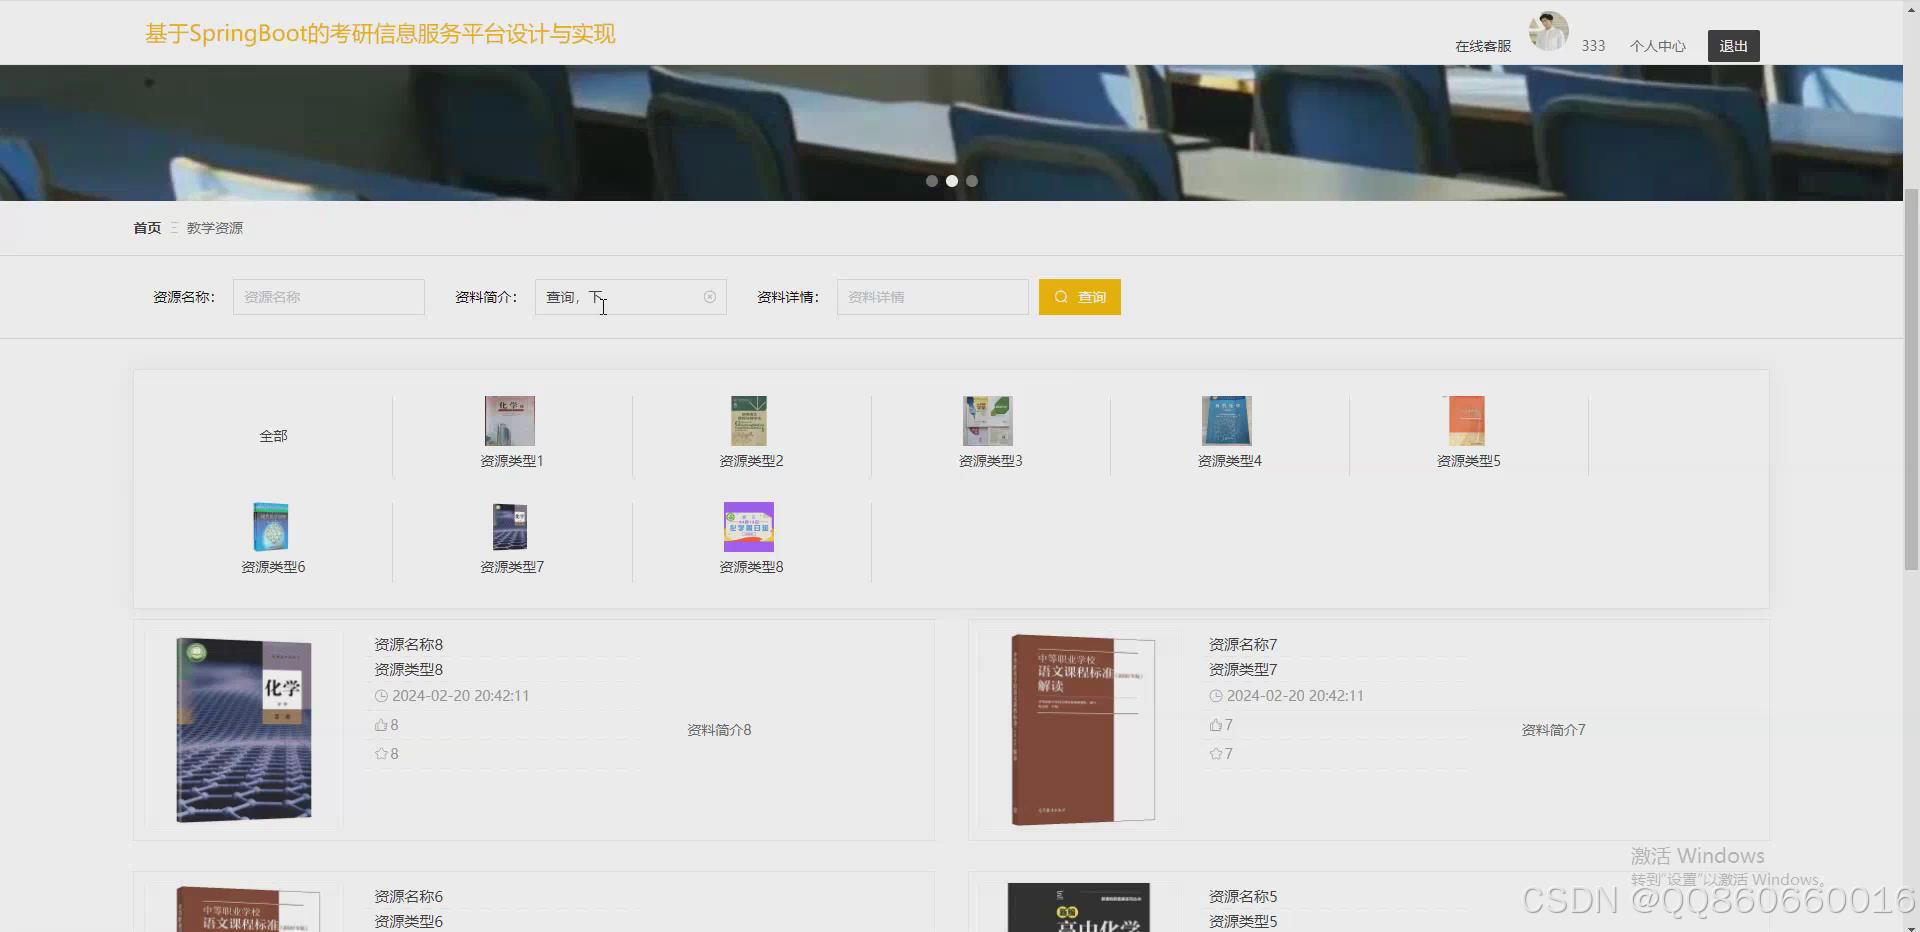The width and height of the screenshot is (1920, 932).
Task: Click the clock icon of 资源名称8
Action: [x=381, y=696]
